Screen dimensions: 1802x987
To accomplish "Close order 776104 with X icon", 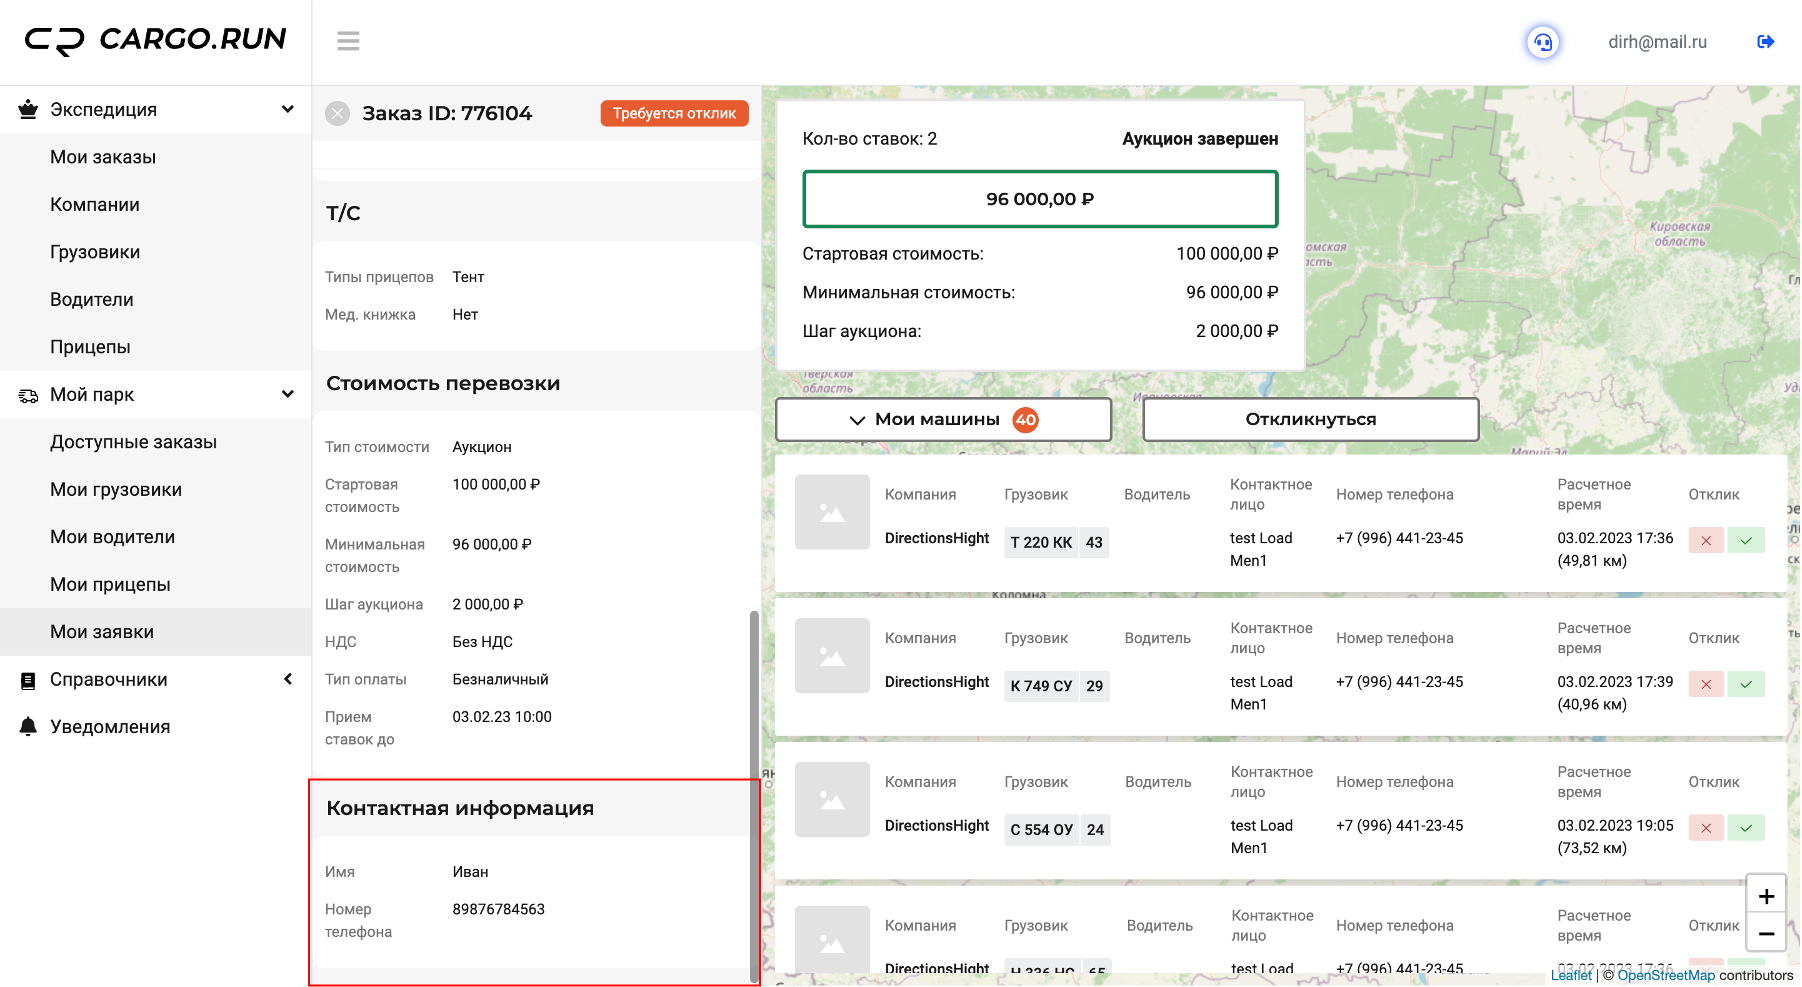I will pyautogui.click(x=338, y=113).
